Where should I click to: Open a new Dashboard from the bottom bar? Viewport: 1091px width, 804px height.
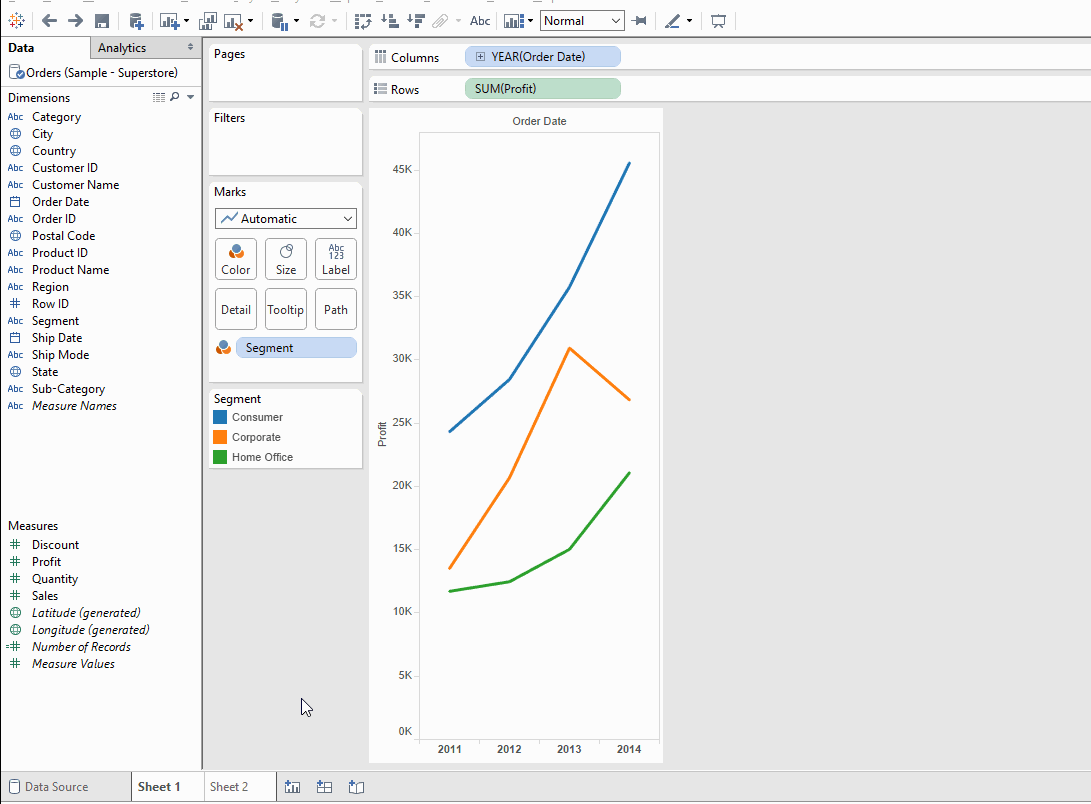[x=324, y=787]
